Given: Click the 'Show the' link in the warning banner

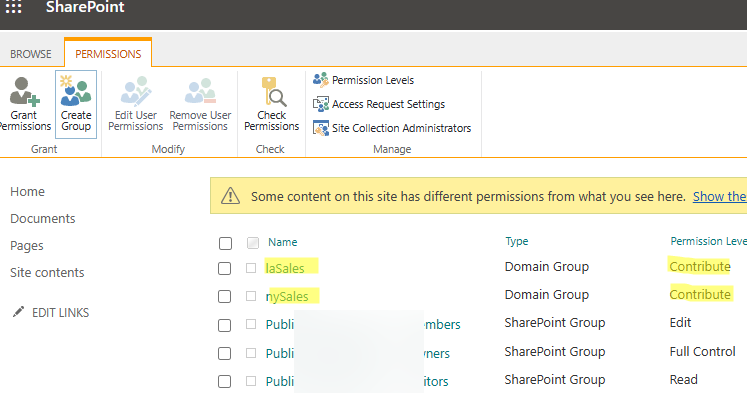Looking at the screenshot, I should click(x=720, y=196).
